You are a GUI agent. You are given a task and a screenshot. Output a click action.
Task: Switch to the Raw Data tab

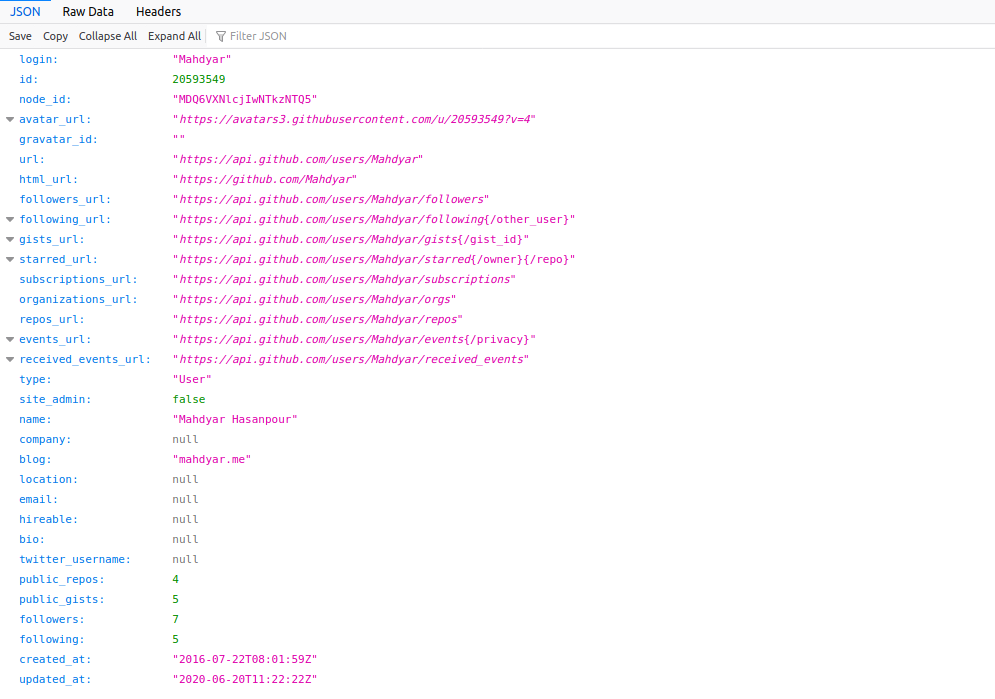(x=88, y=12)
